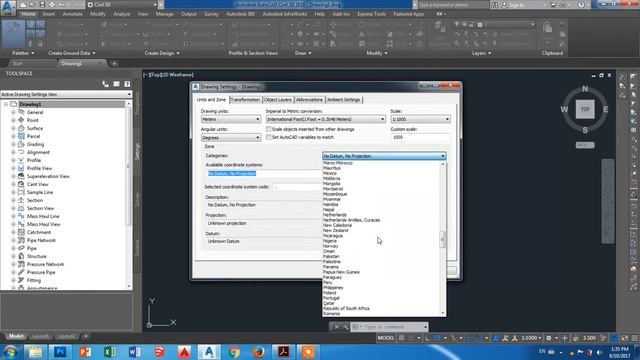The width and height of the screenshot is (640, 360).
Task: Click the Selected coordinate system code field
Action: coord(297,187)
